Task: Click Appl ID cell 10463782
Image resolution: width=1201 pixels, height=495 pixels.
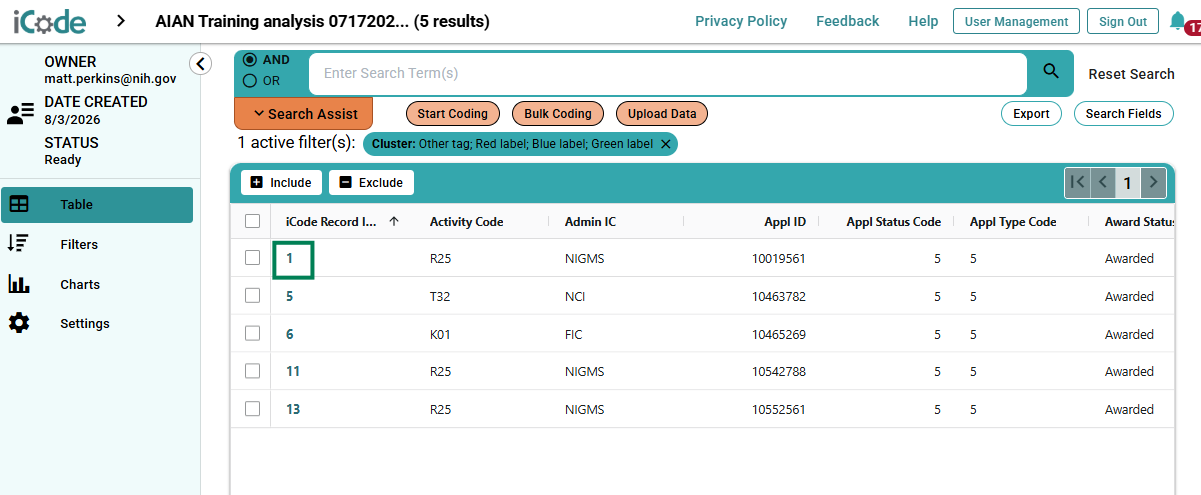Action: coord(779,297)
